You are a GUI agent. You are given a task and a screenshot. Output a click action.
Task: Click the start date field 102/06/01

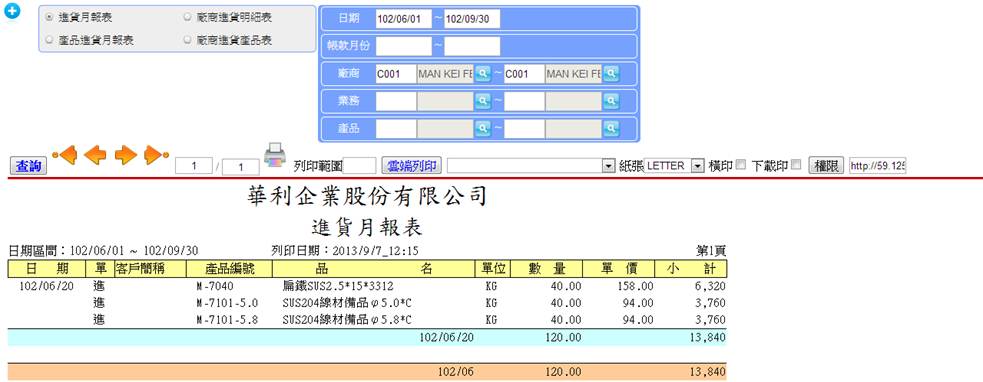coord(404,19)
